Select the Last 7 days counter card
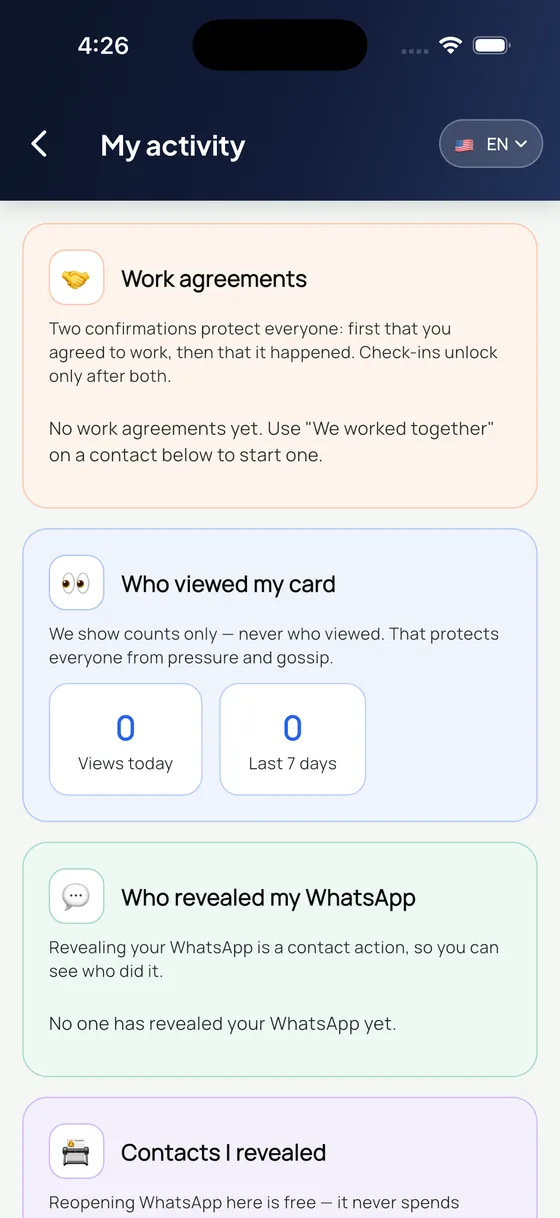This screenshot has width=560, height=1218. click(293, 739)
